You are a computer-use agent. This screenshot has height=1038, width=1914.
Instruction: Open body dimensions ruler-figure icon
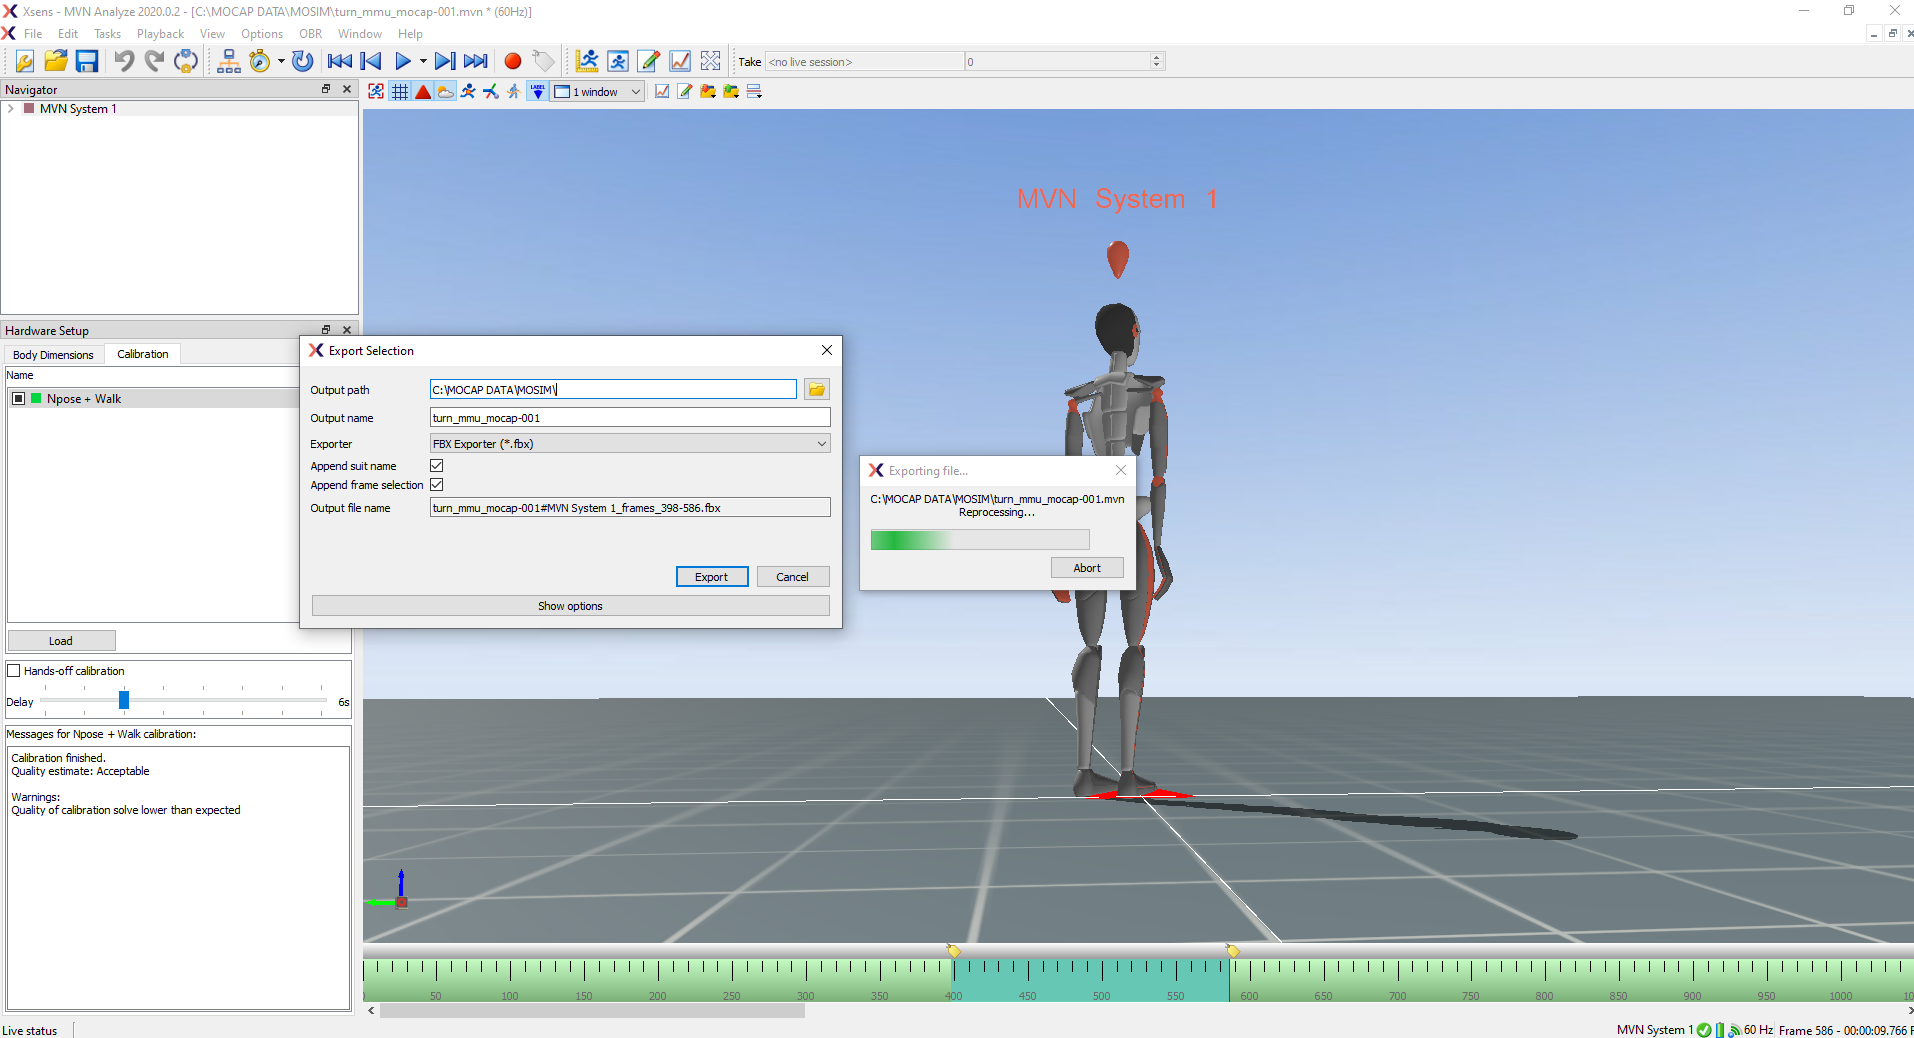pyautogui.click(x=587, y=61)
